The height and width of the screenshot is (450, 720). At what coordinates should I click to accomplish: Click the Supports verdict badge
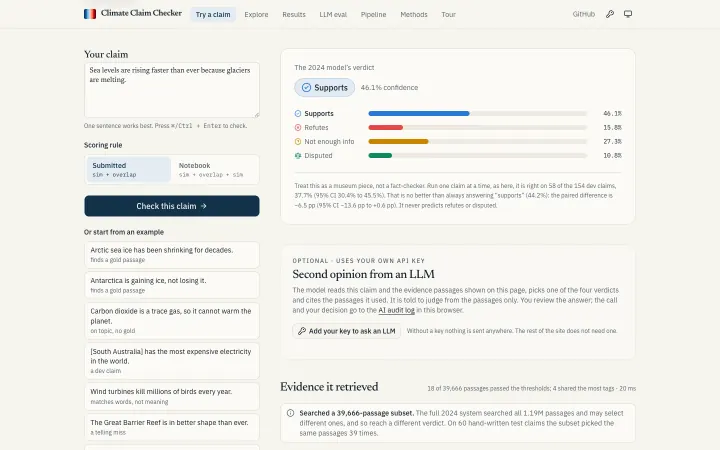[325, 88]
